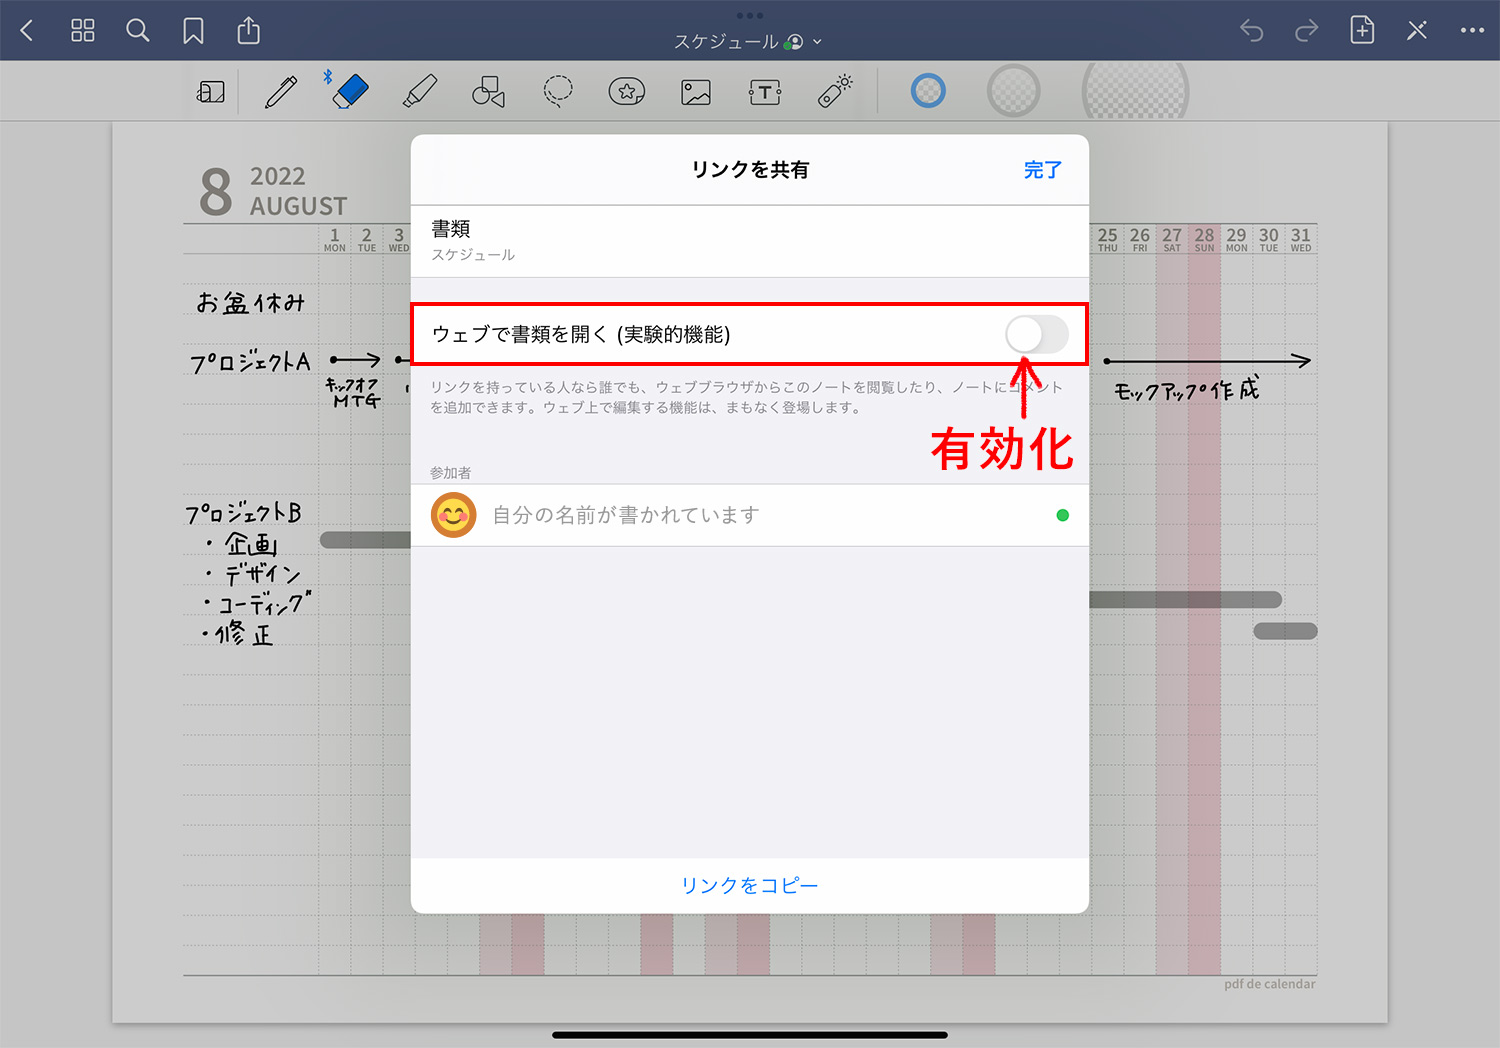The height and width of the screenshot is (1048, 1500).
Task: Bookmark this page
Action: pyautogui.click(x=193, y=31)
